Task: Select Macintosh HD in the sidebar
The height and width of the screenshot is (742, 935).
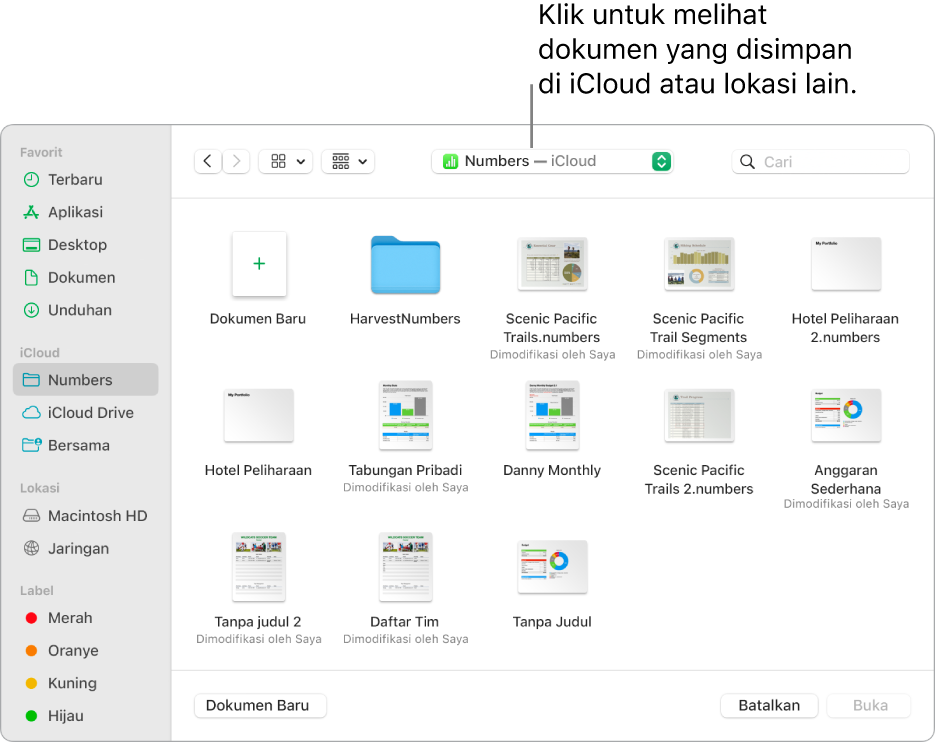Action: (97, 516)
